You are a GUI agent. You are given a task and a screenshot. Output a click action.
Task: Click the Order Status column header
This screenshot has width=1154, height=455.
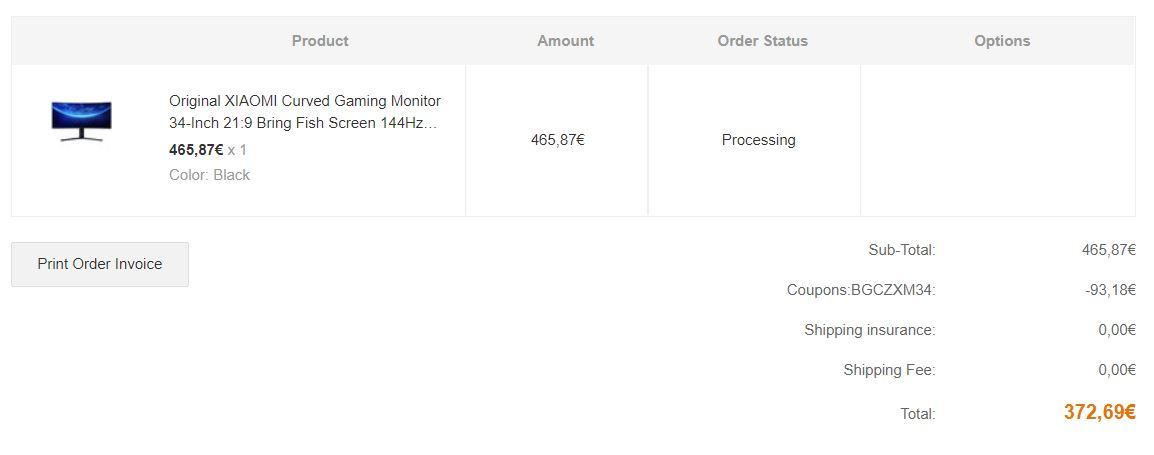pos(762,41)
